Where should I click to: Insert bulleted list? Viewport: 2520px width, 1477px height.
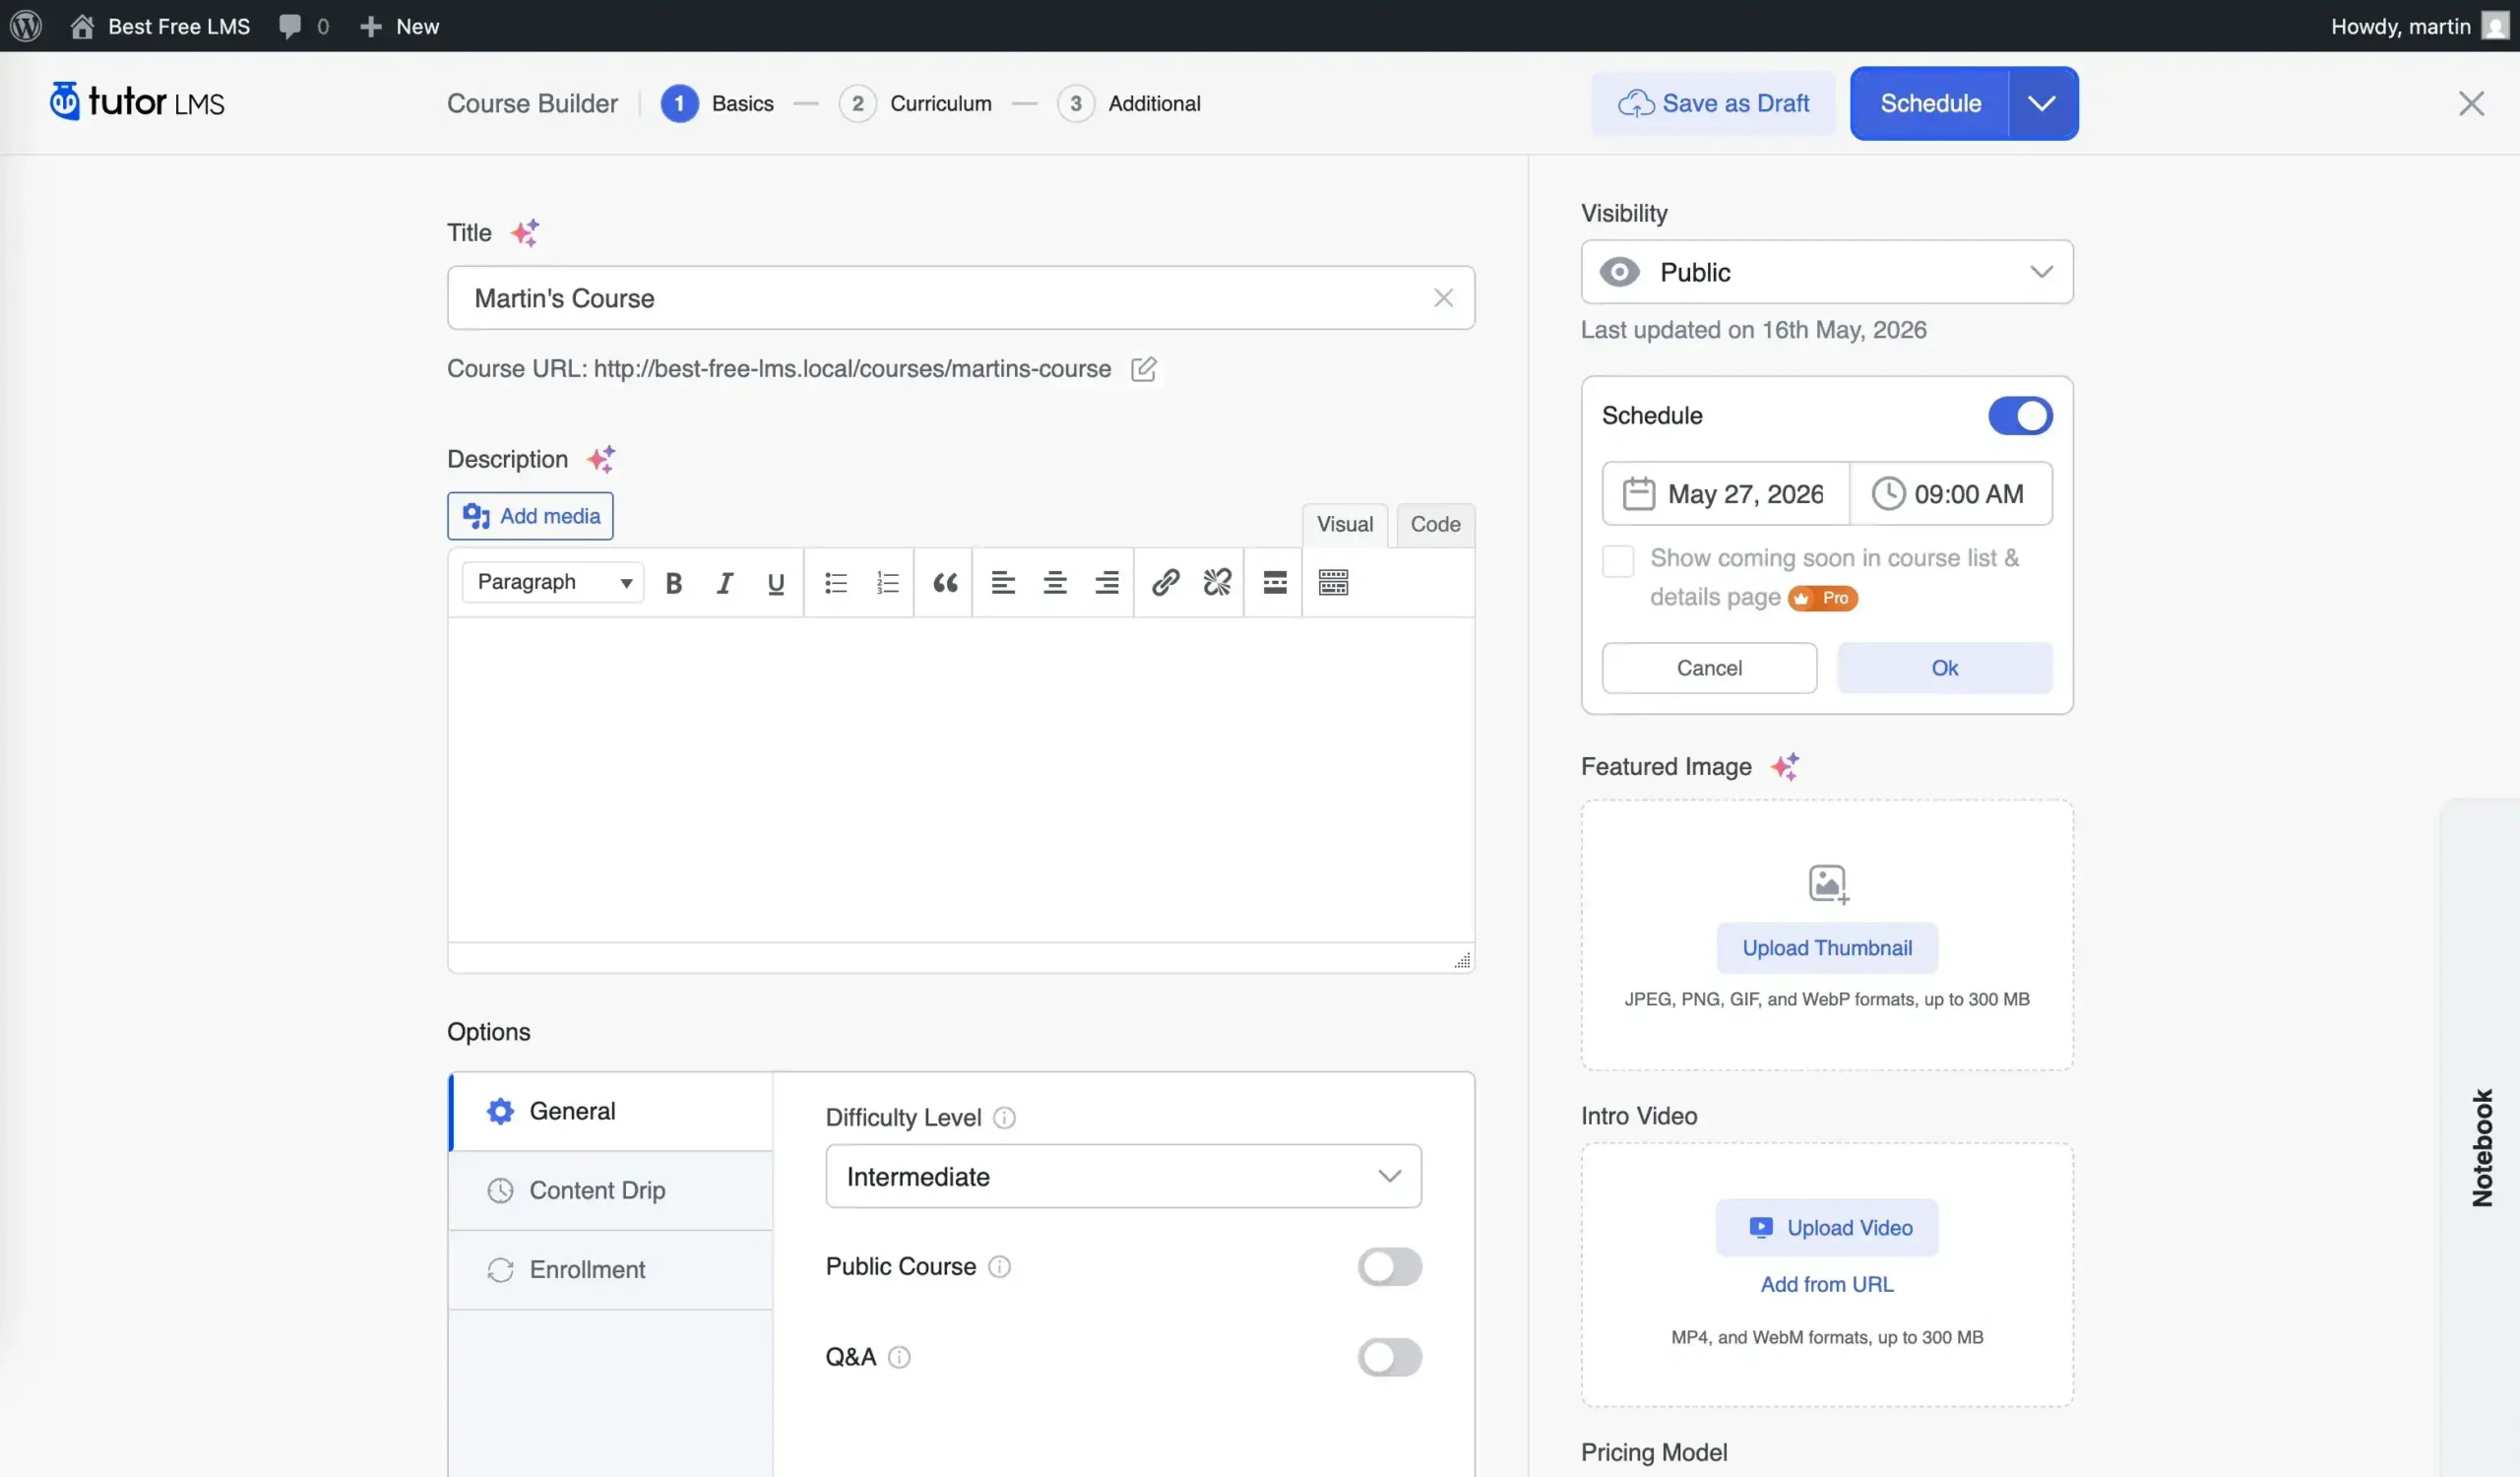point(836,583)
